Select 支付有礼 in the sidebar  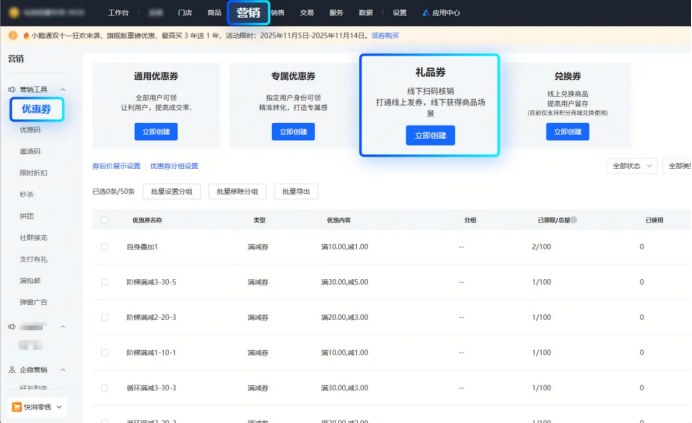(x=34, y=259)
